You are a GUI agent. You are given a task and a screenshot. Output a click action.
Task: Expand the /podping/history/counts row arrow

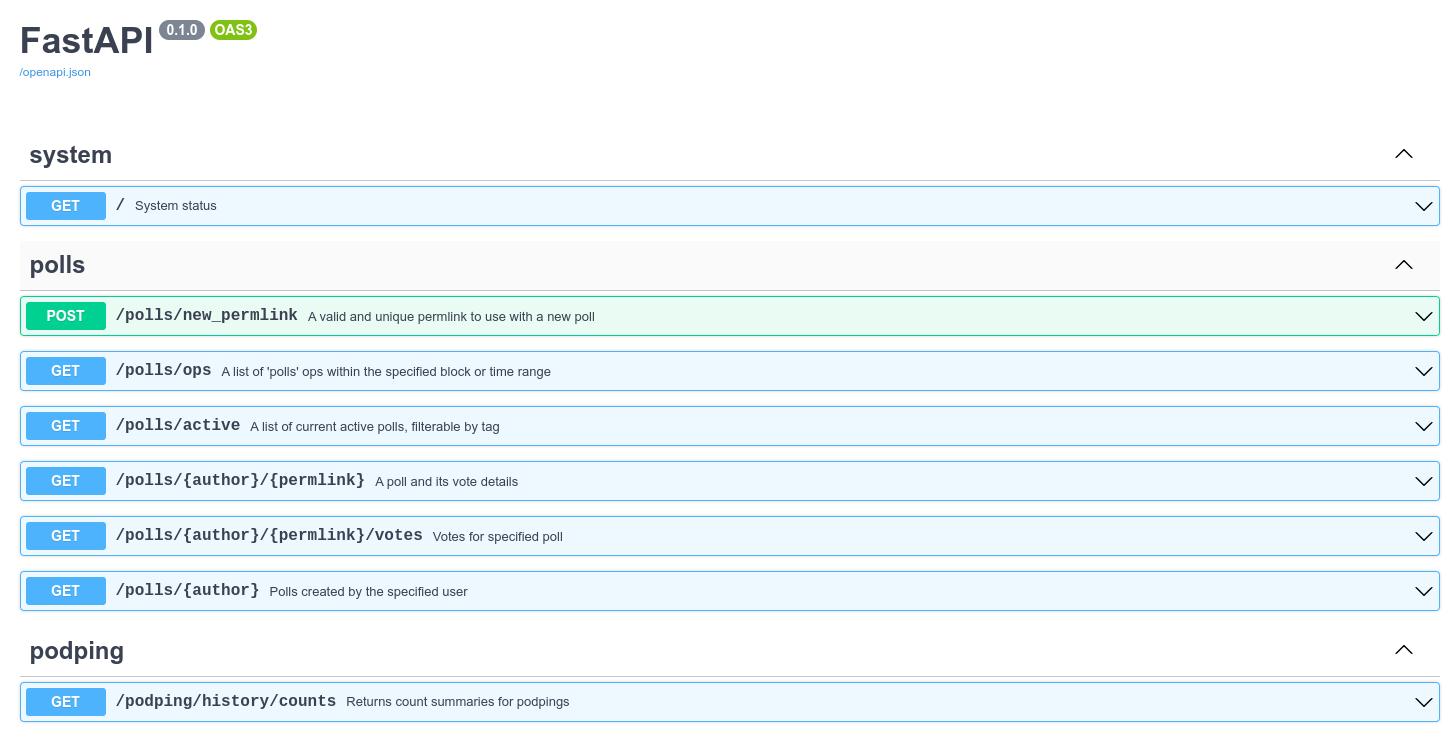[x=1424, y=702]
